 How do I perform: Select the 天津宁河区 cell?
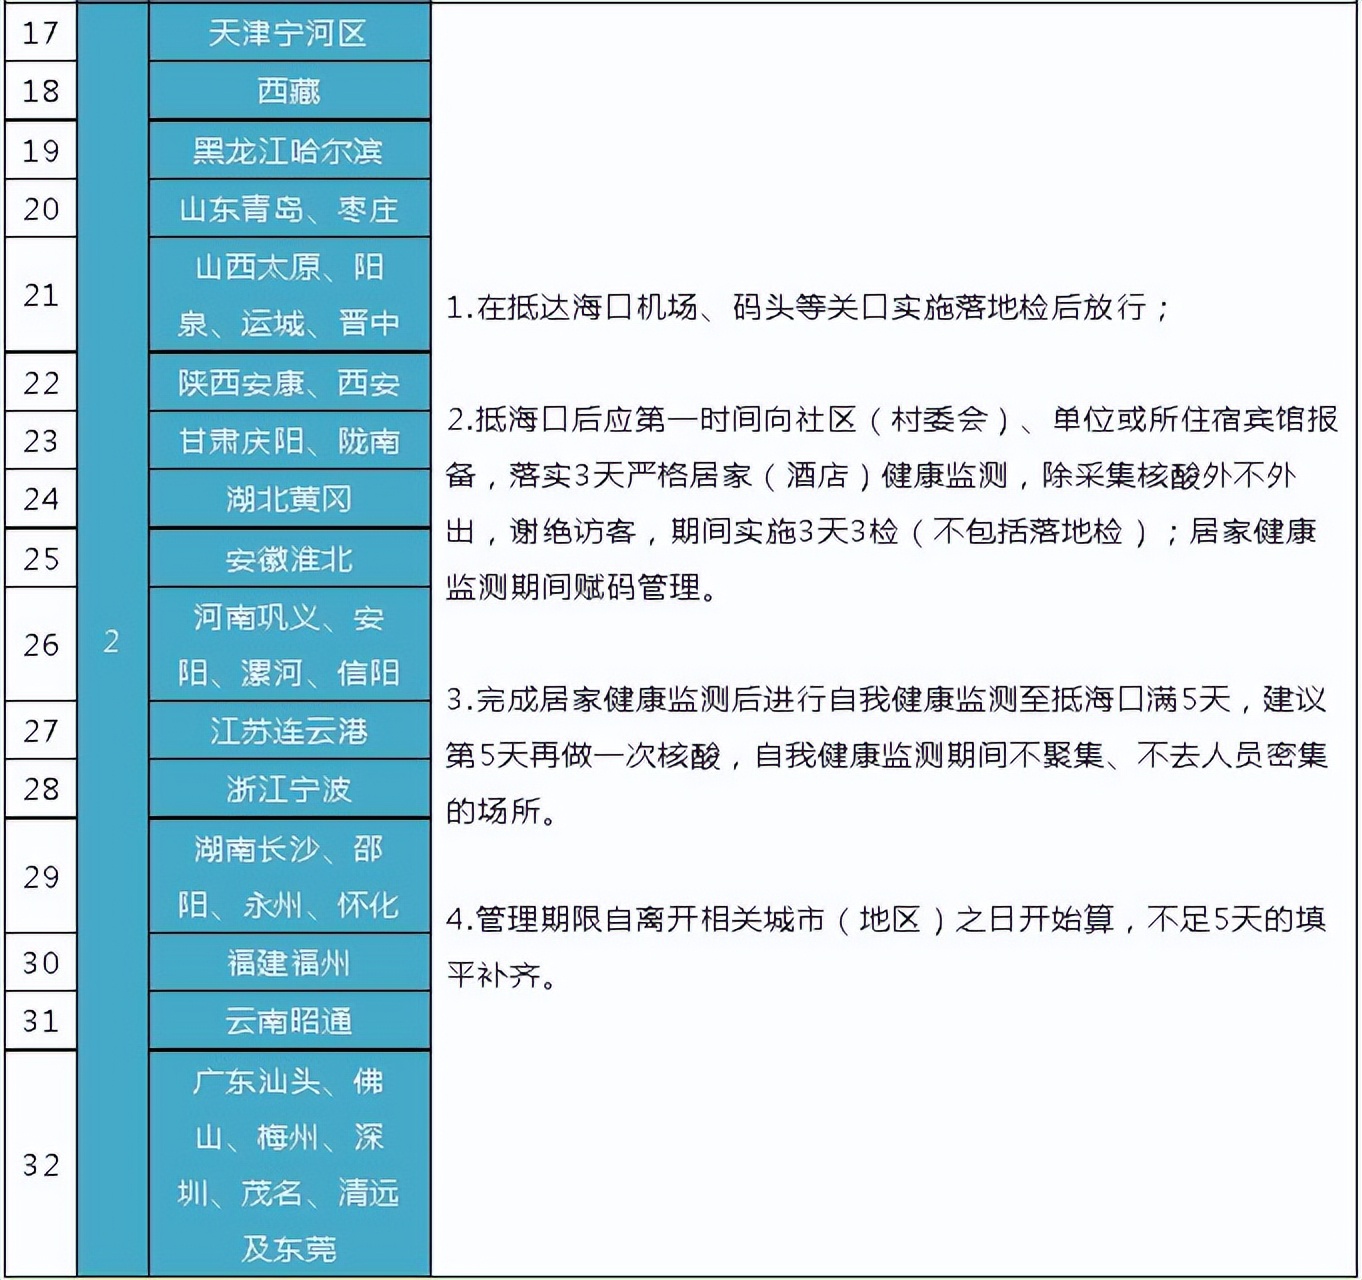coord(289,32)
